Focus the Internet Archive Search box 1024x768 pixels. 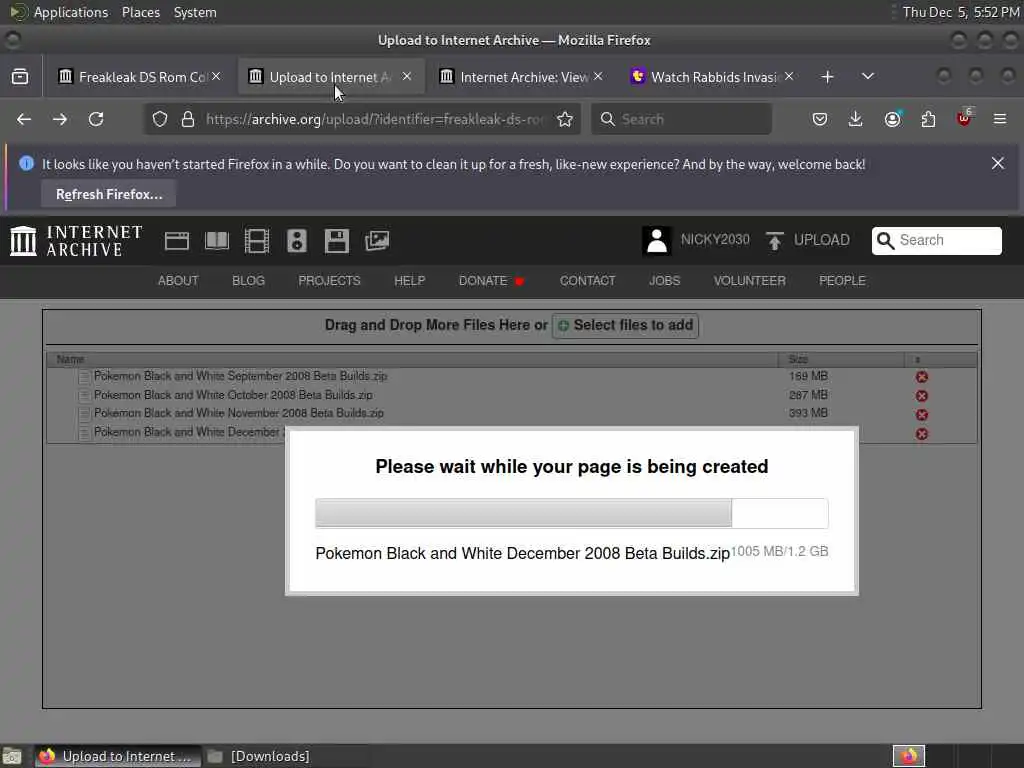click(x=936, y=240)
